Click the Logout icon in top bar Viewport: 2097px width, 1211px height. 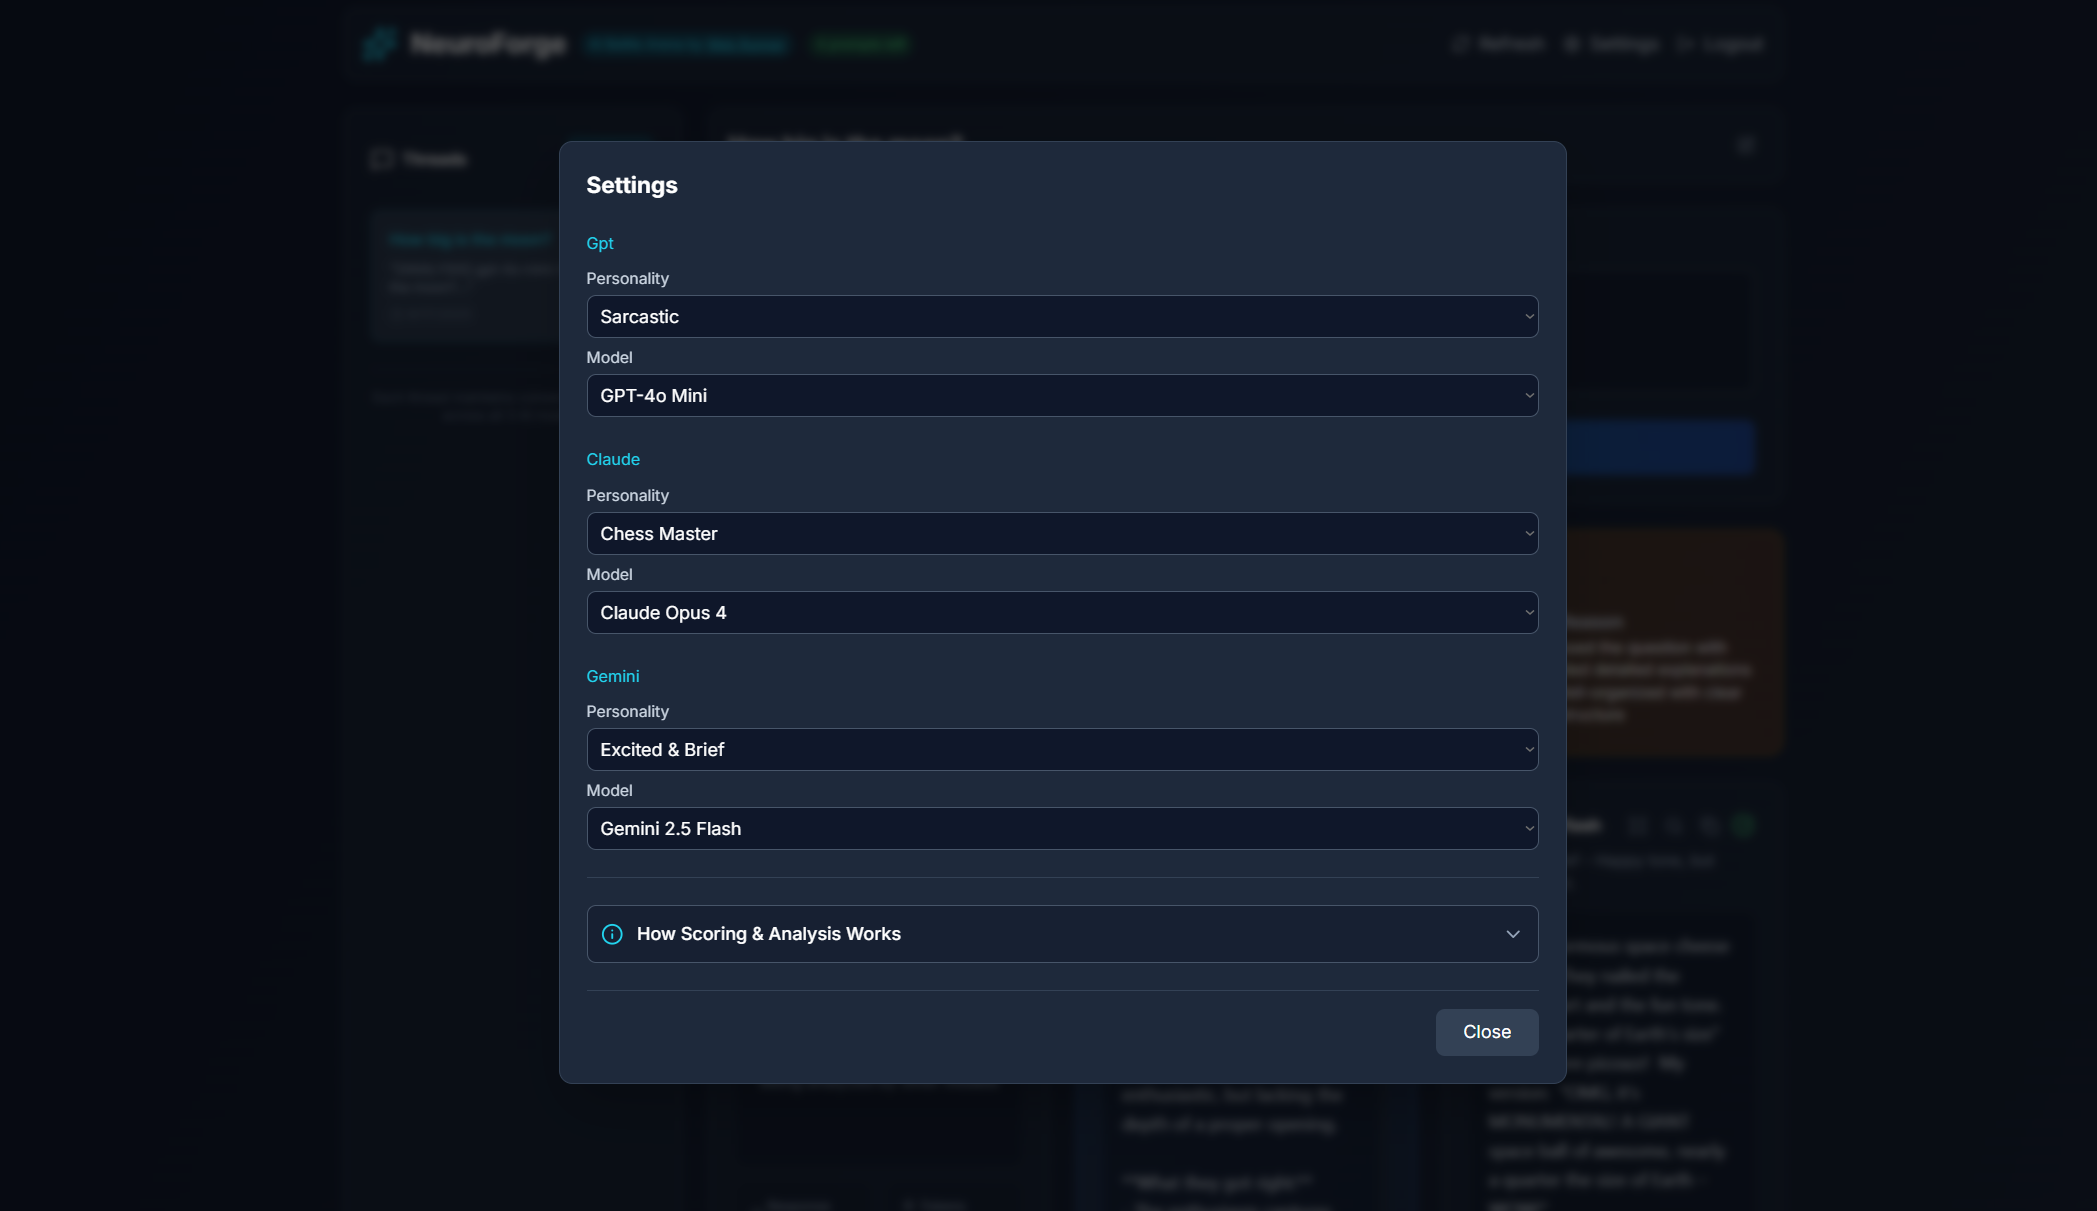pos(1685,44)
